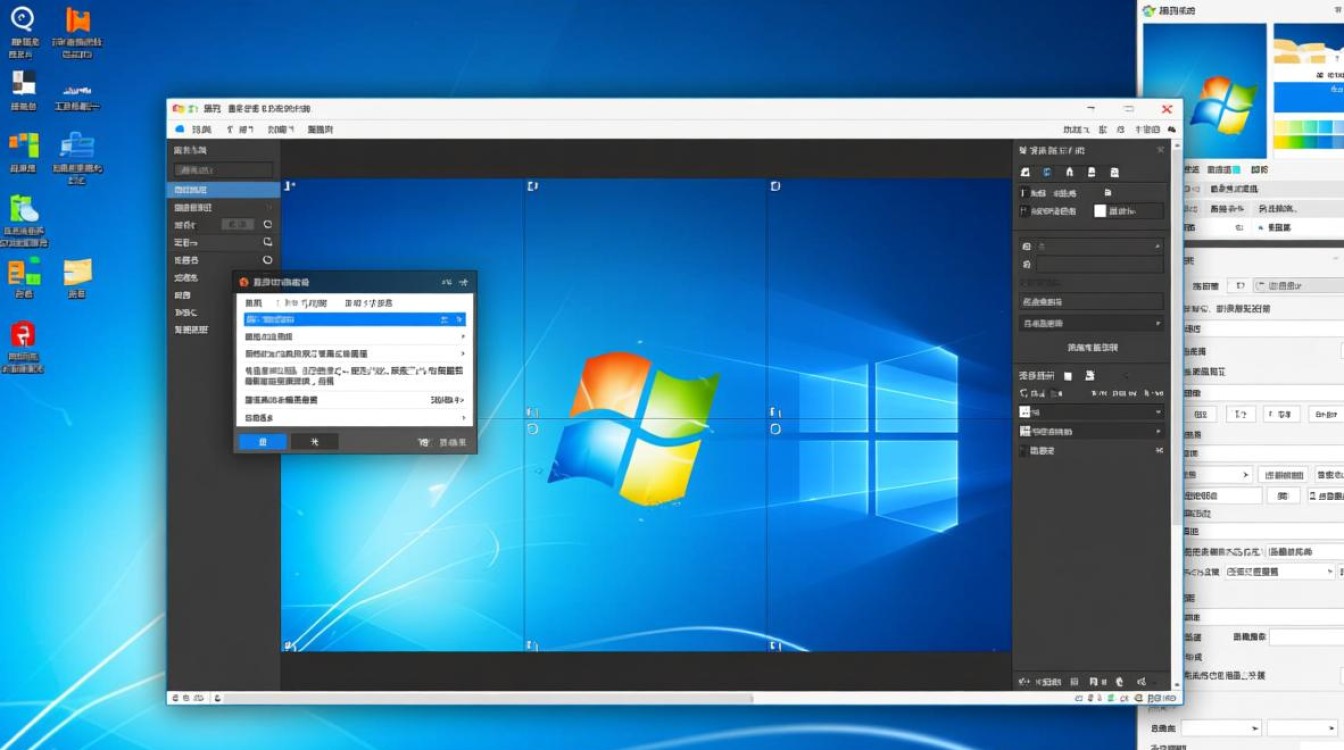This screenshot has width=1344, height=750.
Task: Click the search field at top of left sidebar
Action: [x=223, y=170]
